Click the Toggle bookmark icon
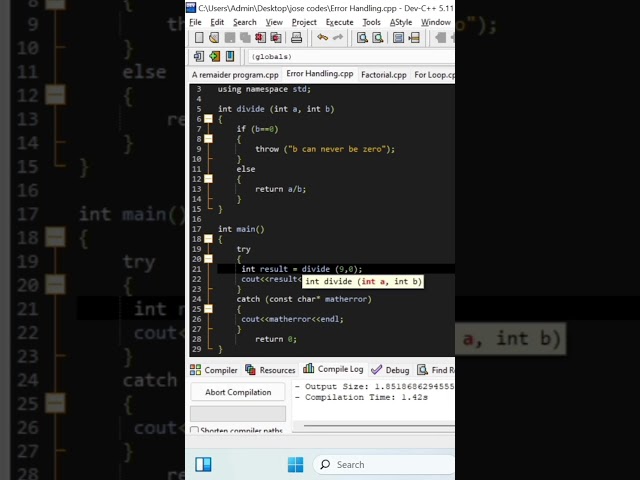Image resolution: width=640 pixels, height=480 pixels. [214, 56]
